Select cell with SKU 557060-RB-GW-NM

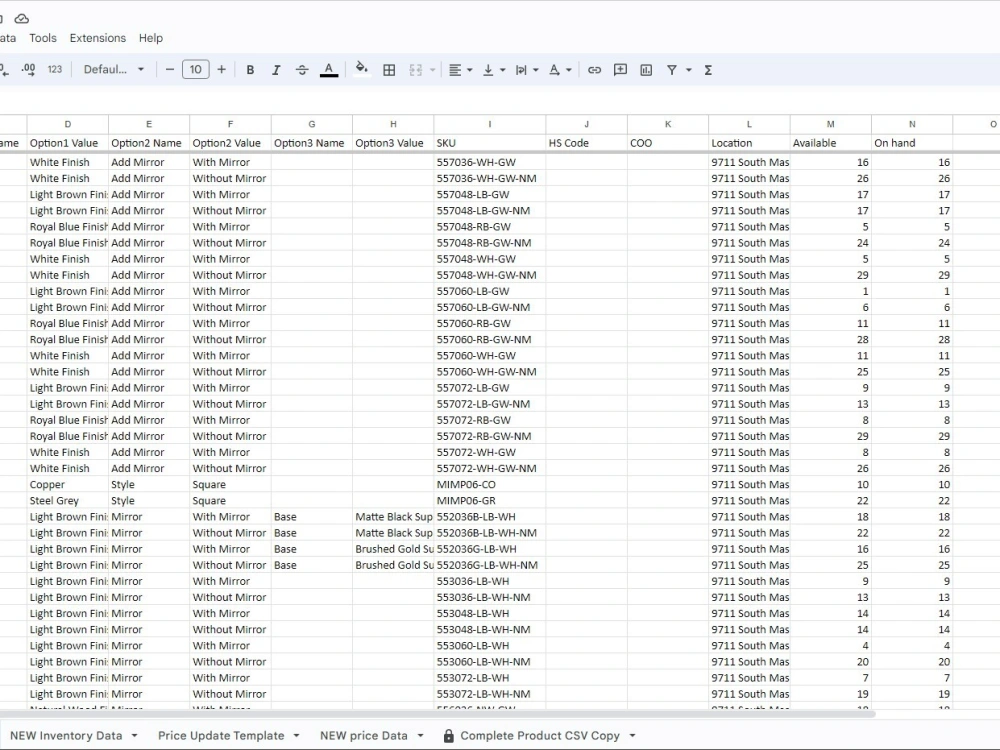point(490,340)
